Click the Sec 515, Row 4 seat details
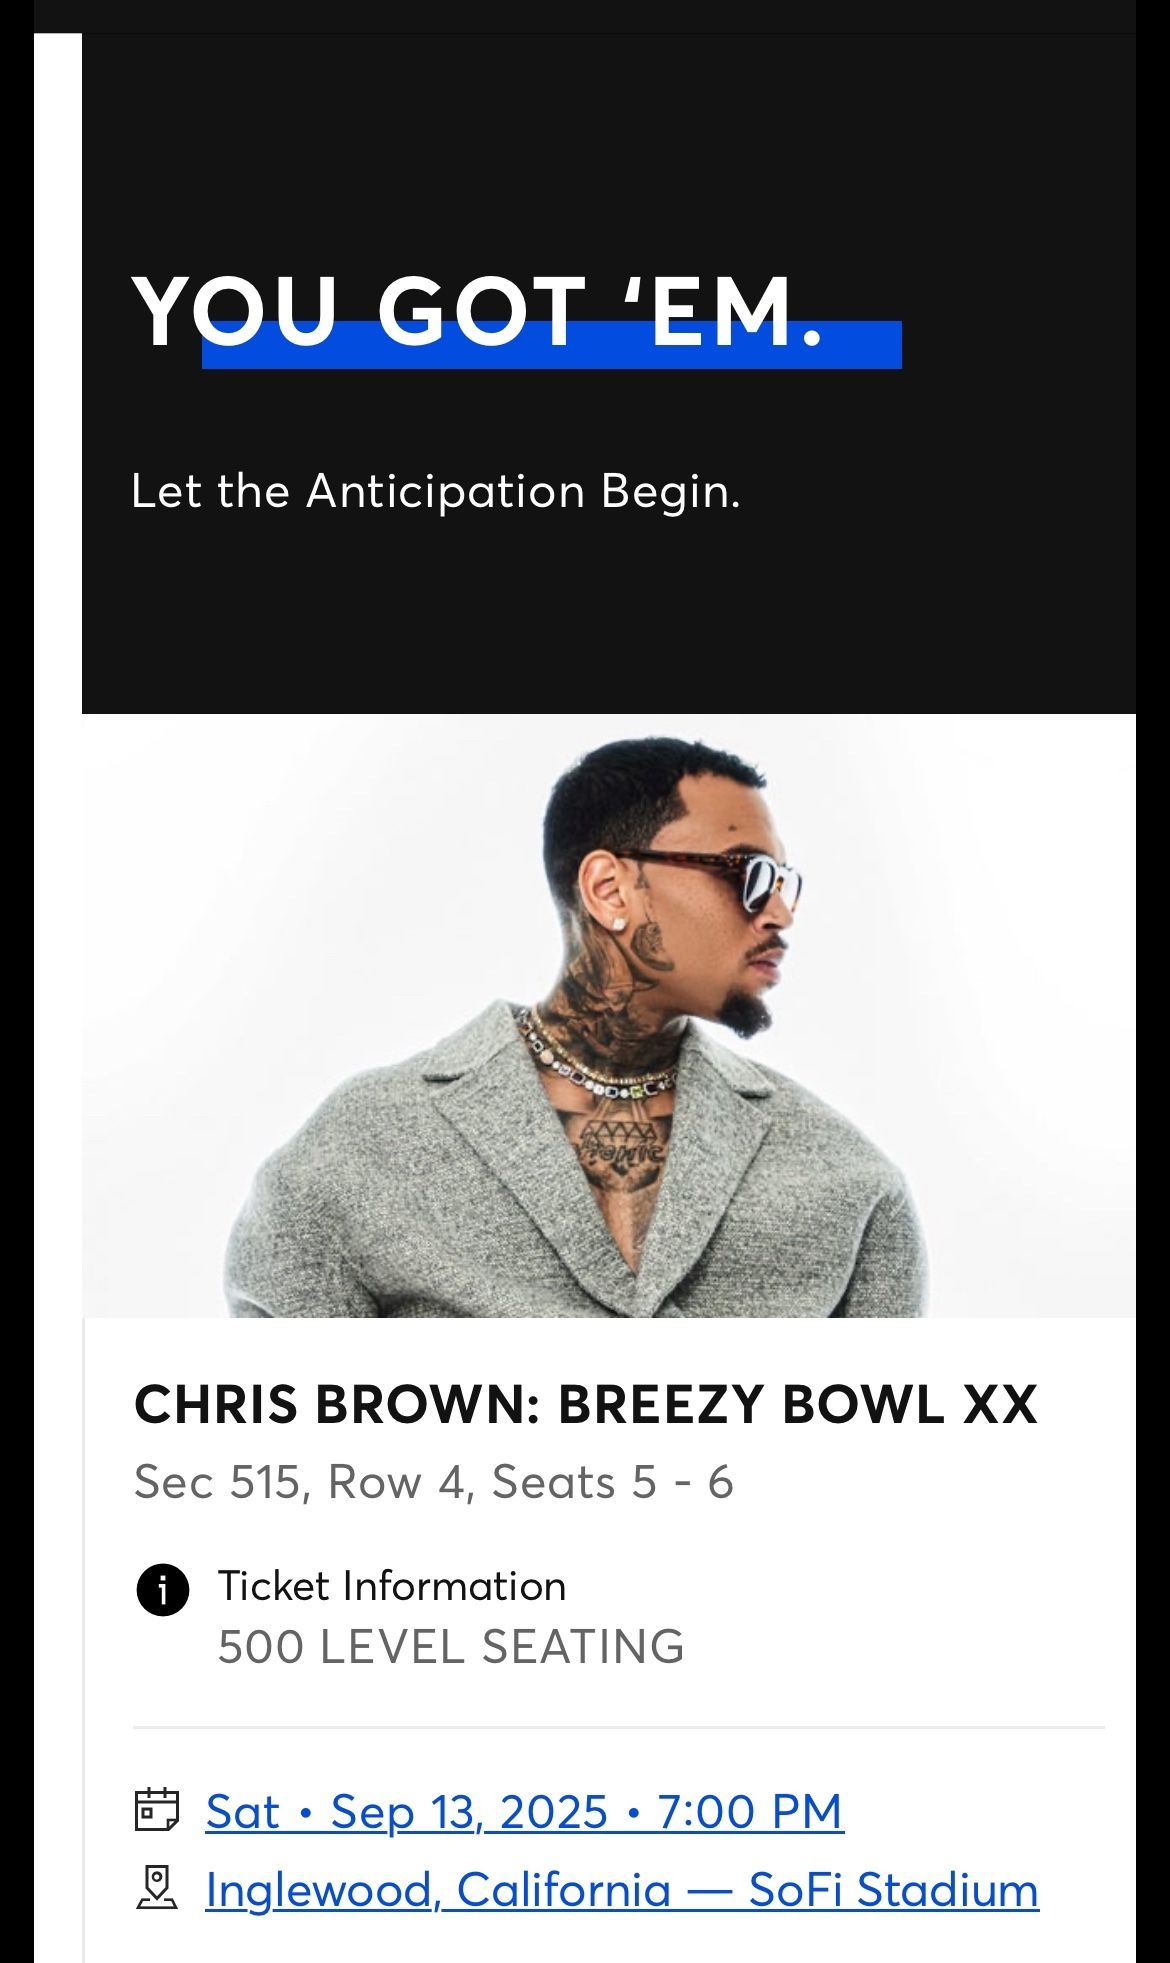Image resolution: width=1170 pixels, height=1963 pixels. 434,1481
